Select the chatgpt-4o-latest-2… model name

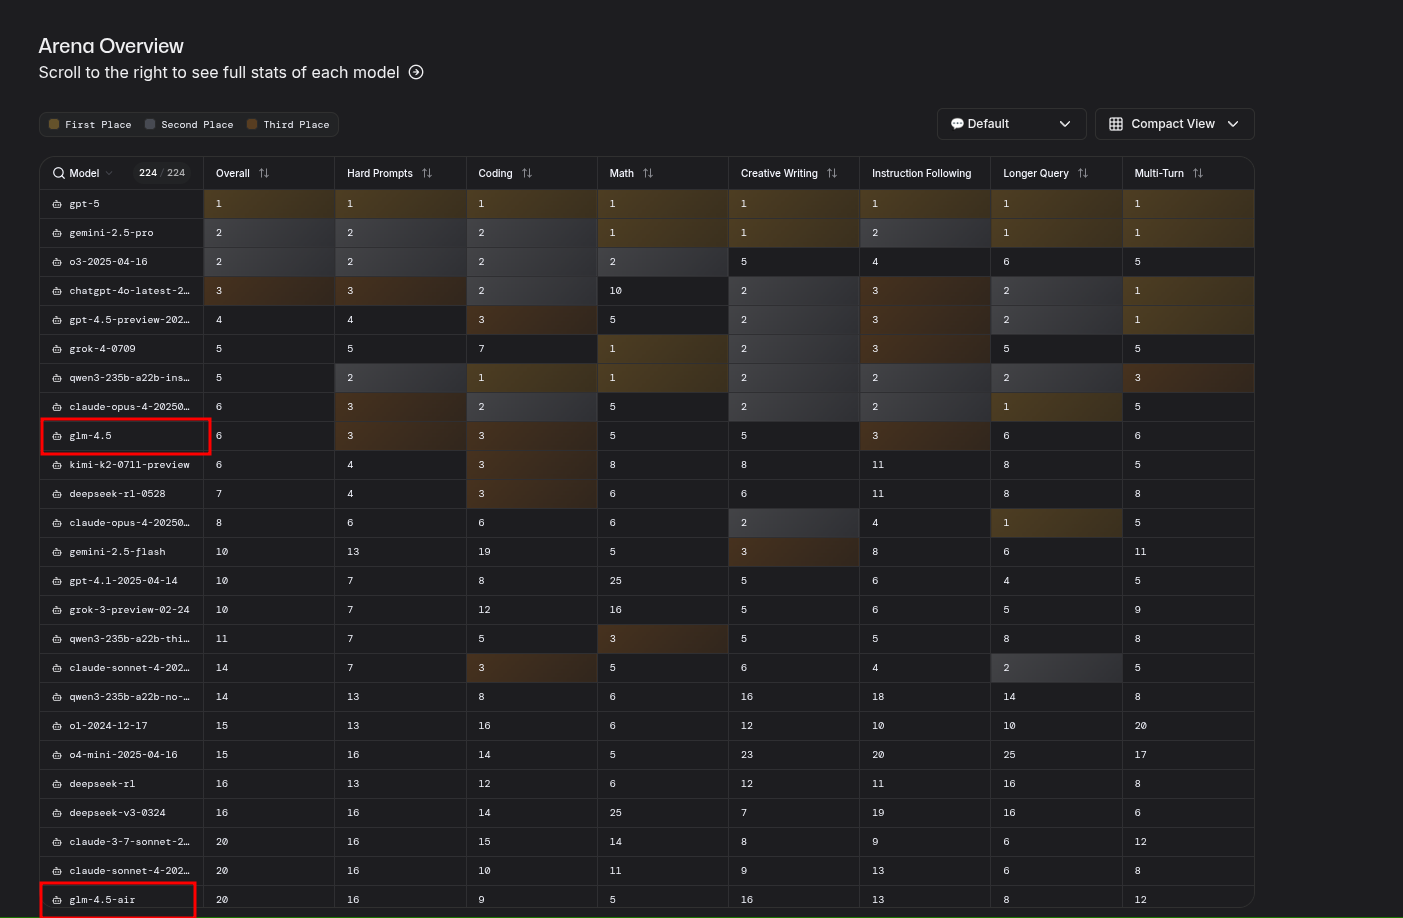(x=129, y=291)
